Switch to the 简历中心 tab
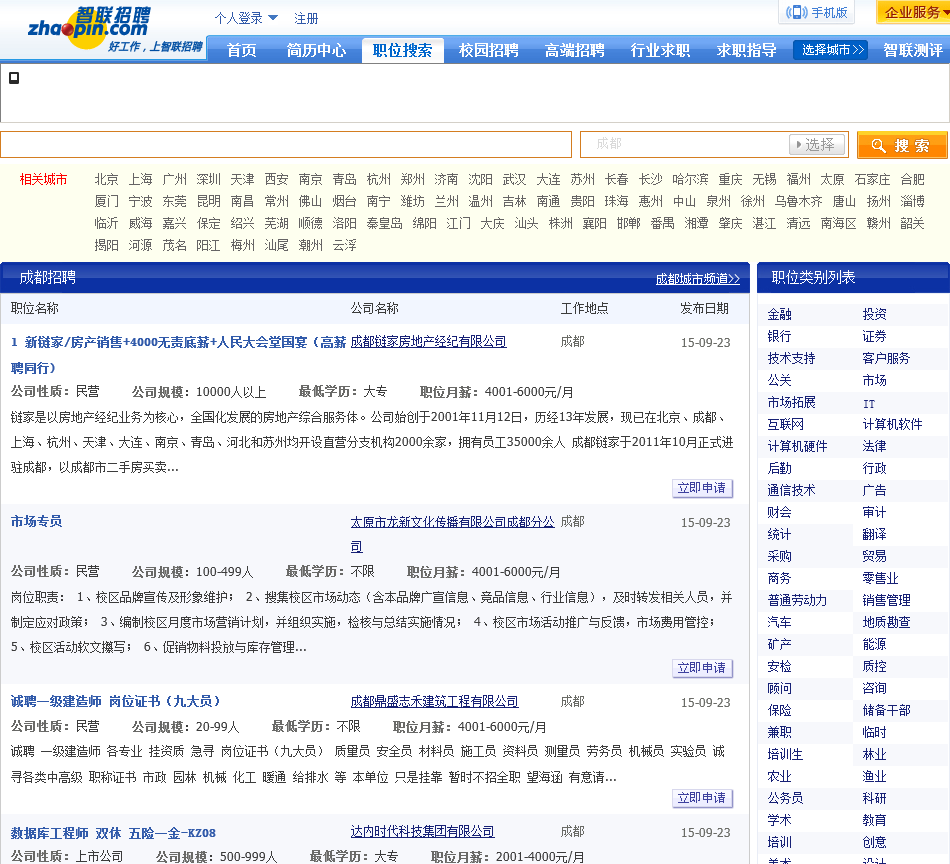 (316, 50)
